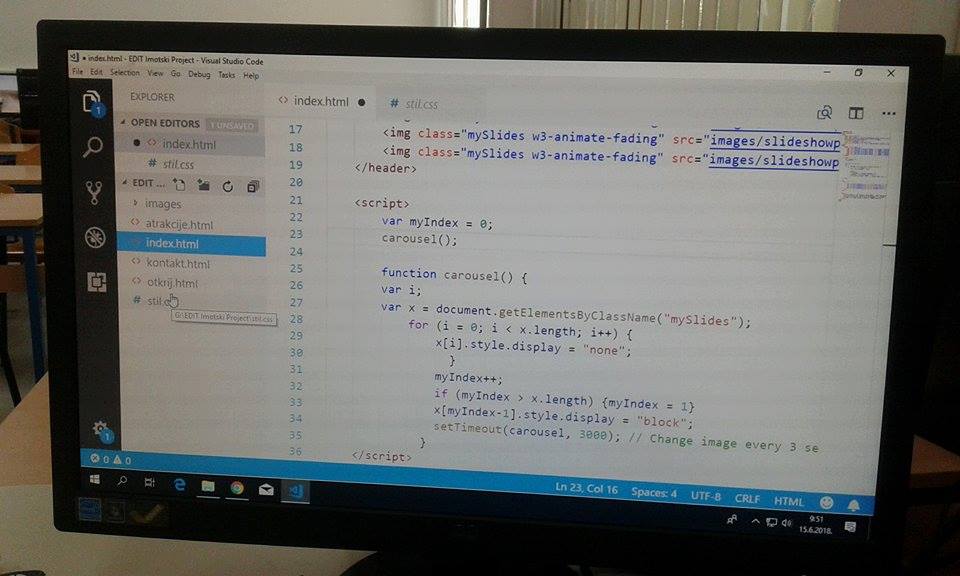
Task: Collapse all folders in Explorer
Action: pos(252,187)
